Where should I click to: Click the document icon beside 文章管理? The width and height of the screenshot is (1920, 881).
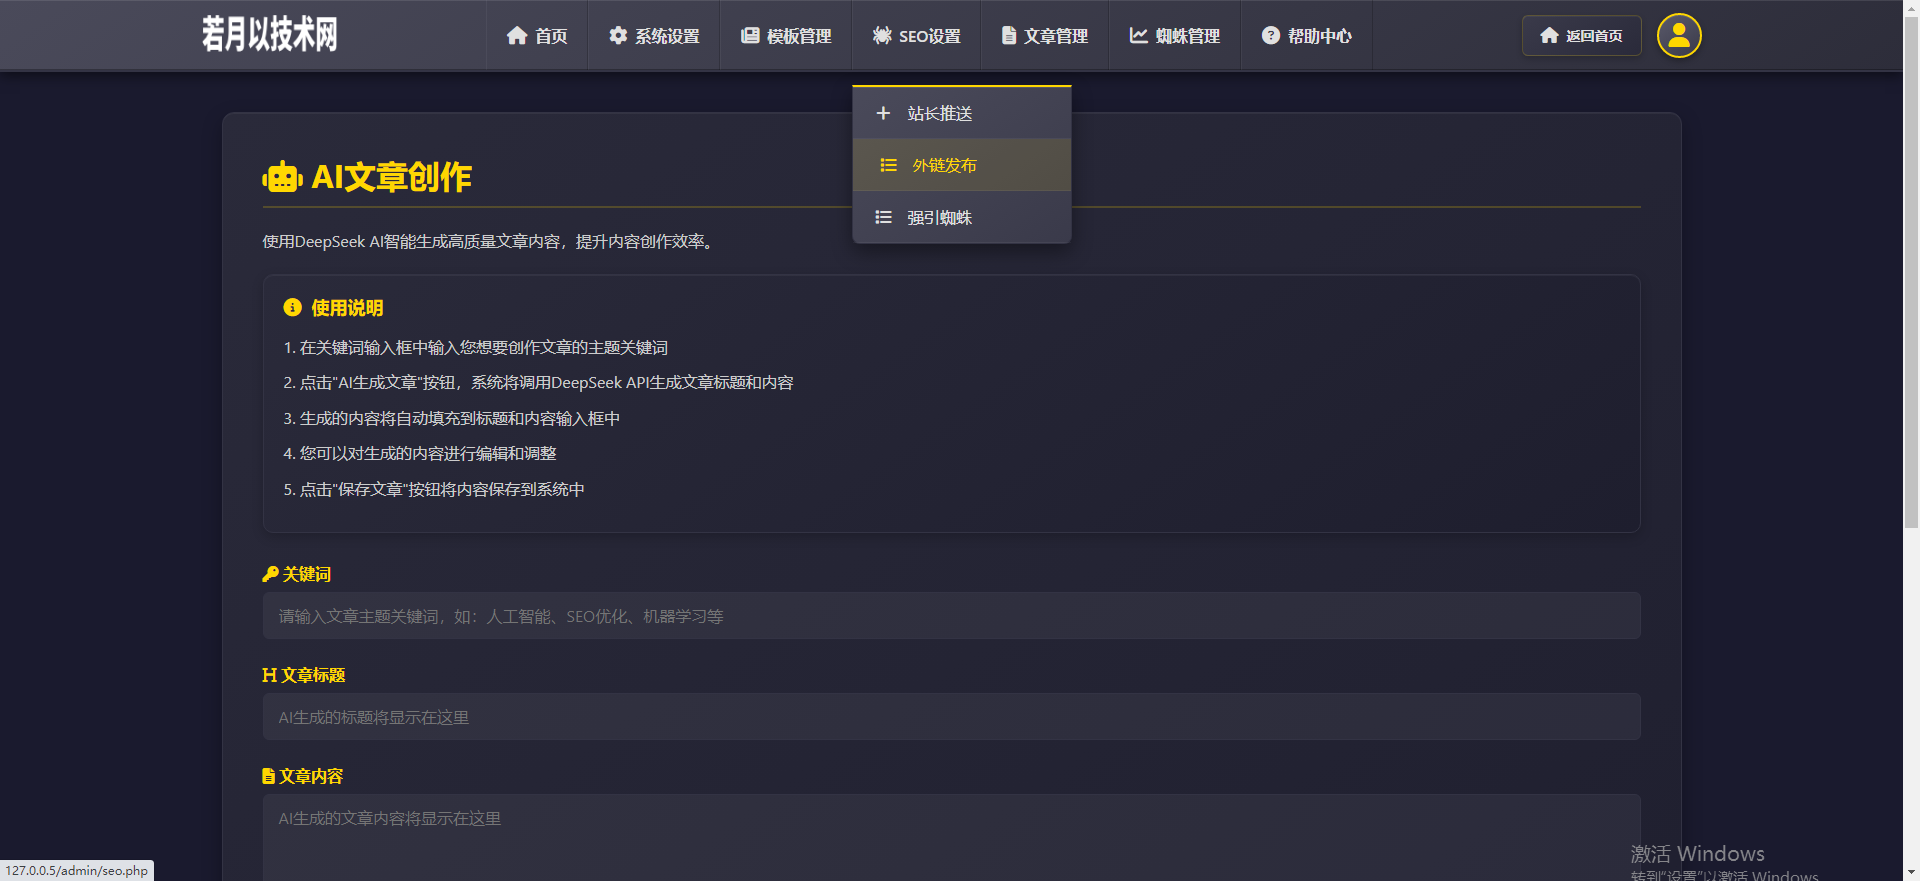point(1009,36)
